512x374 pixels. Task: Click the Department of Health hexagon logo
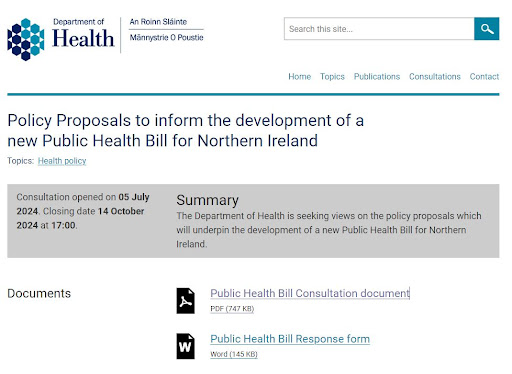(x=26, y=39)
